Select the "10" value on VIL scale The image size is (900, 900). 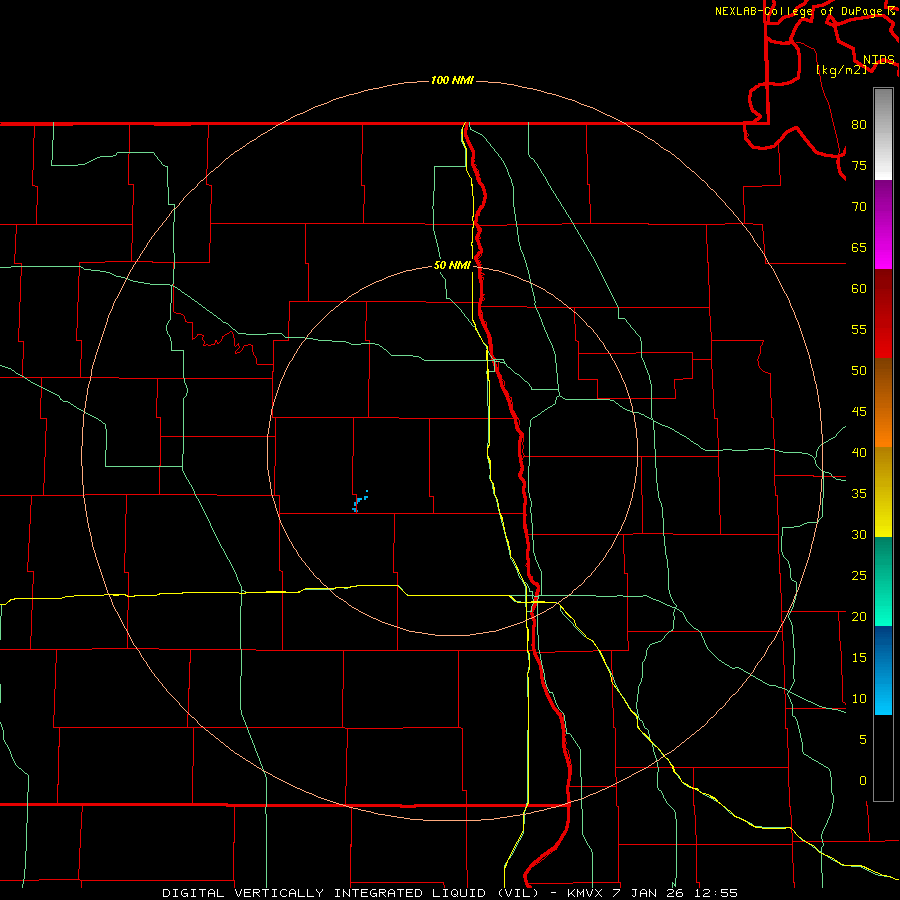(x=859, y=699)
